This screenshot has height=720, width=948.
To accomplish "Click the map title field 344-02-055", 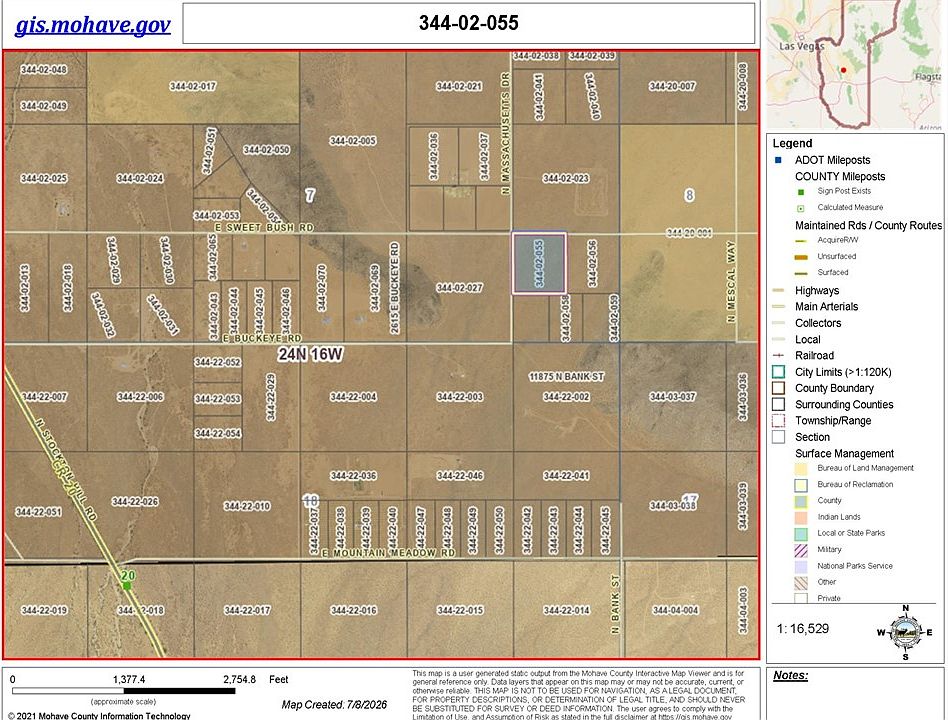I will pyautogui.click(x=469, y=23).
